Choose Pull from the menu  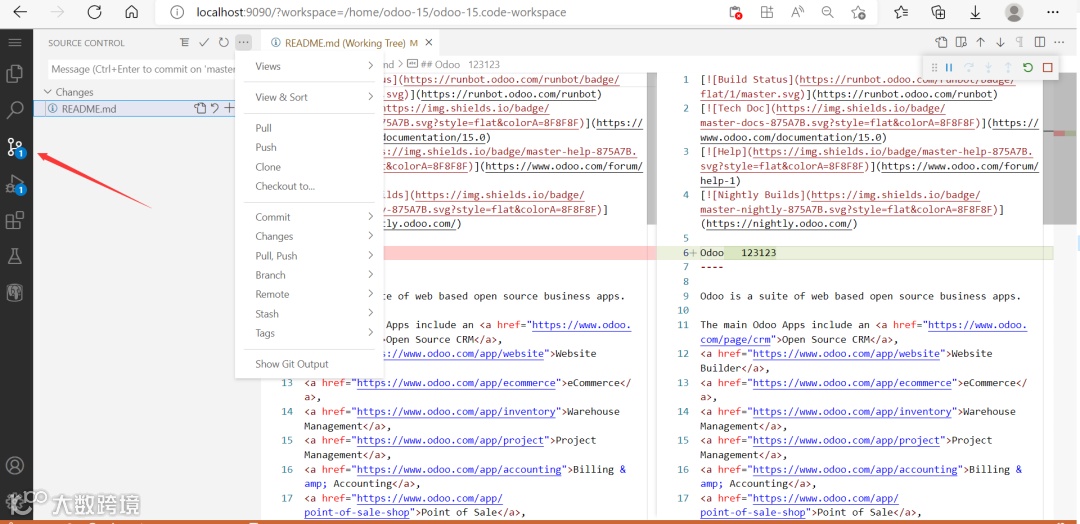309,128
